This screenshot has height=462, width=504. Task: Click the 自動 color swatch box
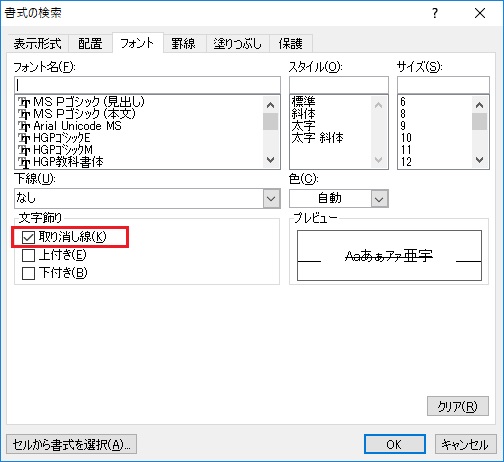[x=330, y=199]
